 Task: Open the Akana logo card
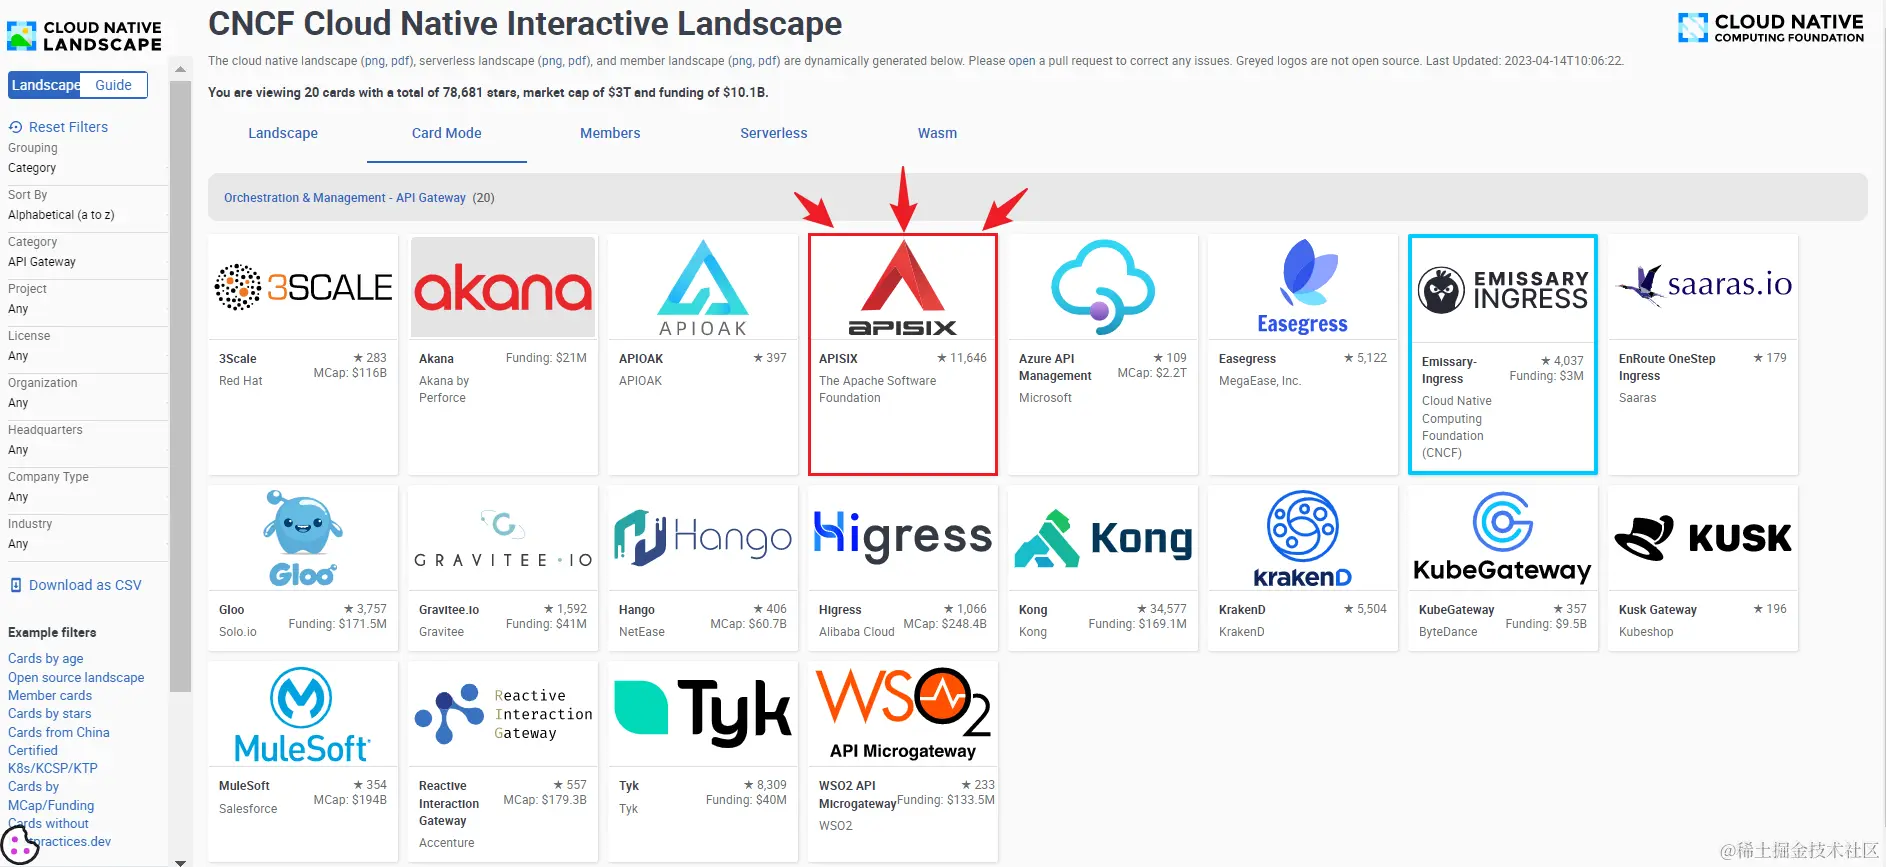click(503, 287)
